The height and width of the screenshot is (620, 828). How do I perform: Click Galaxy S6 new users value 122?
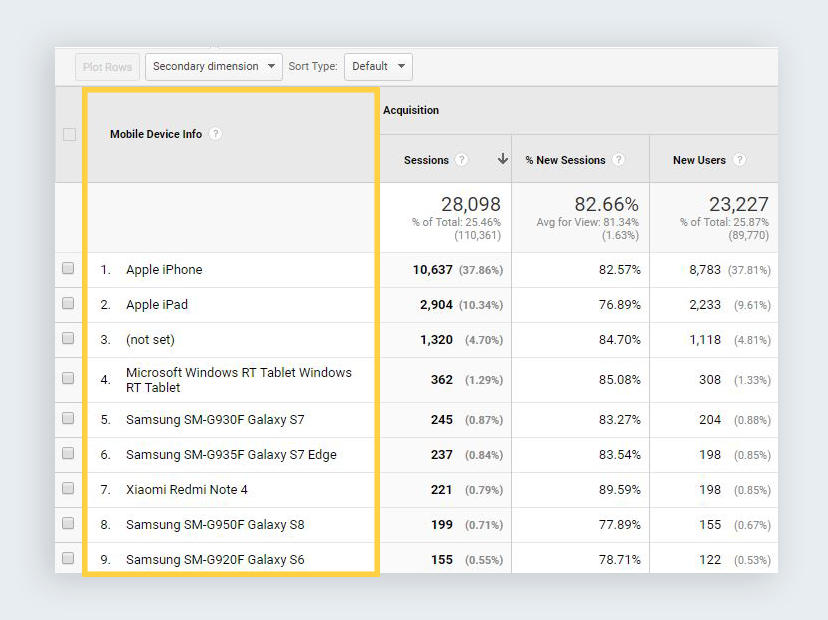pyautogui.click(x=710, y=559)
